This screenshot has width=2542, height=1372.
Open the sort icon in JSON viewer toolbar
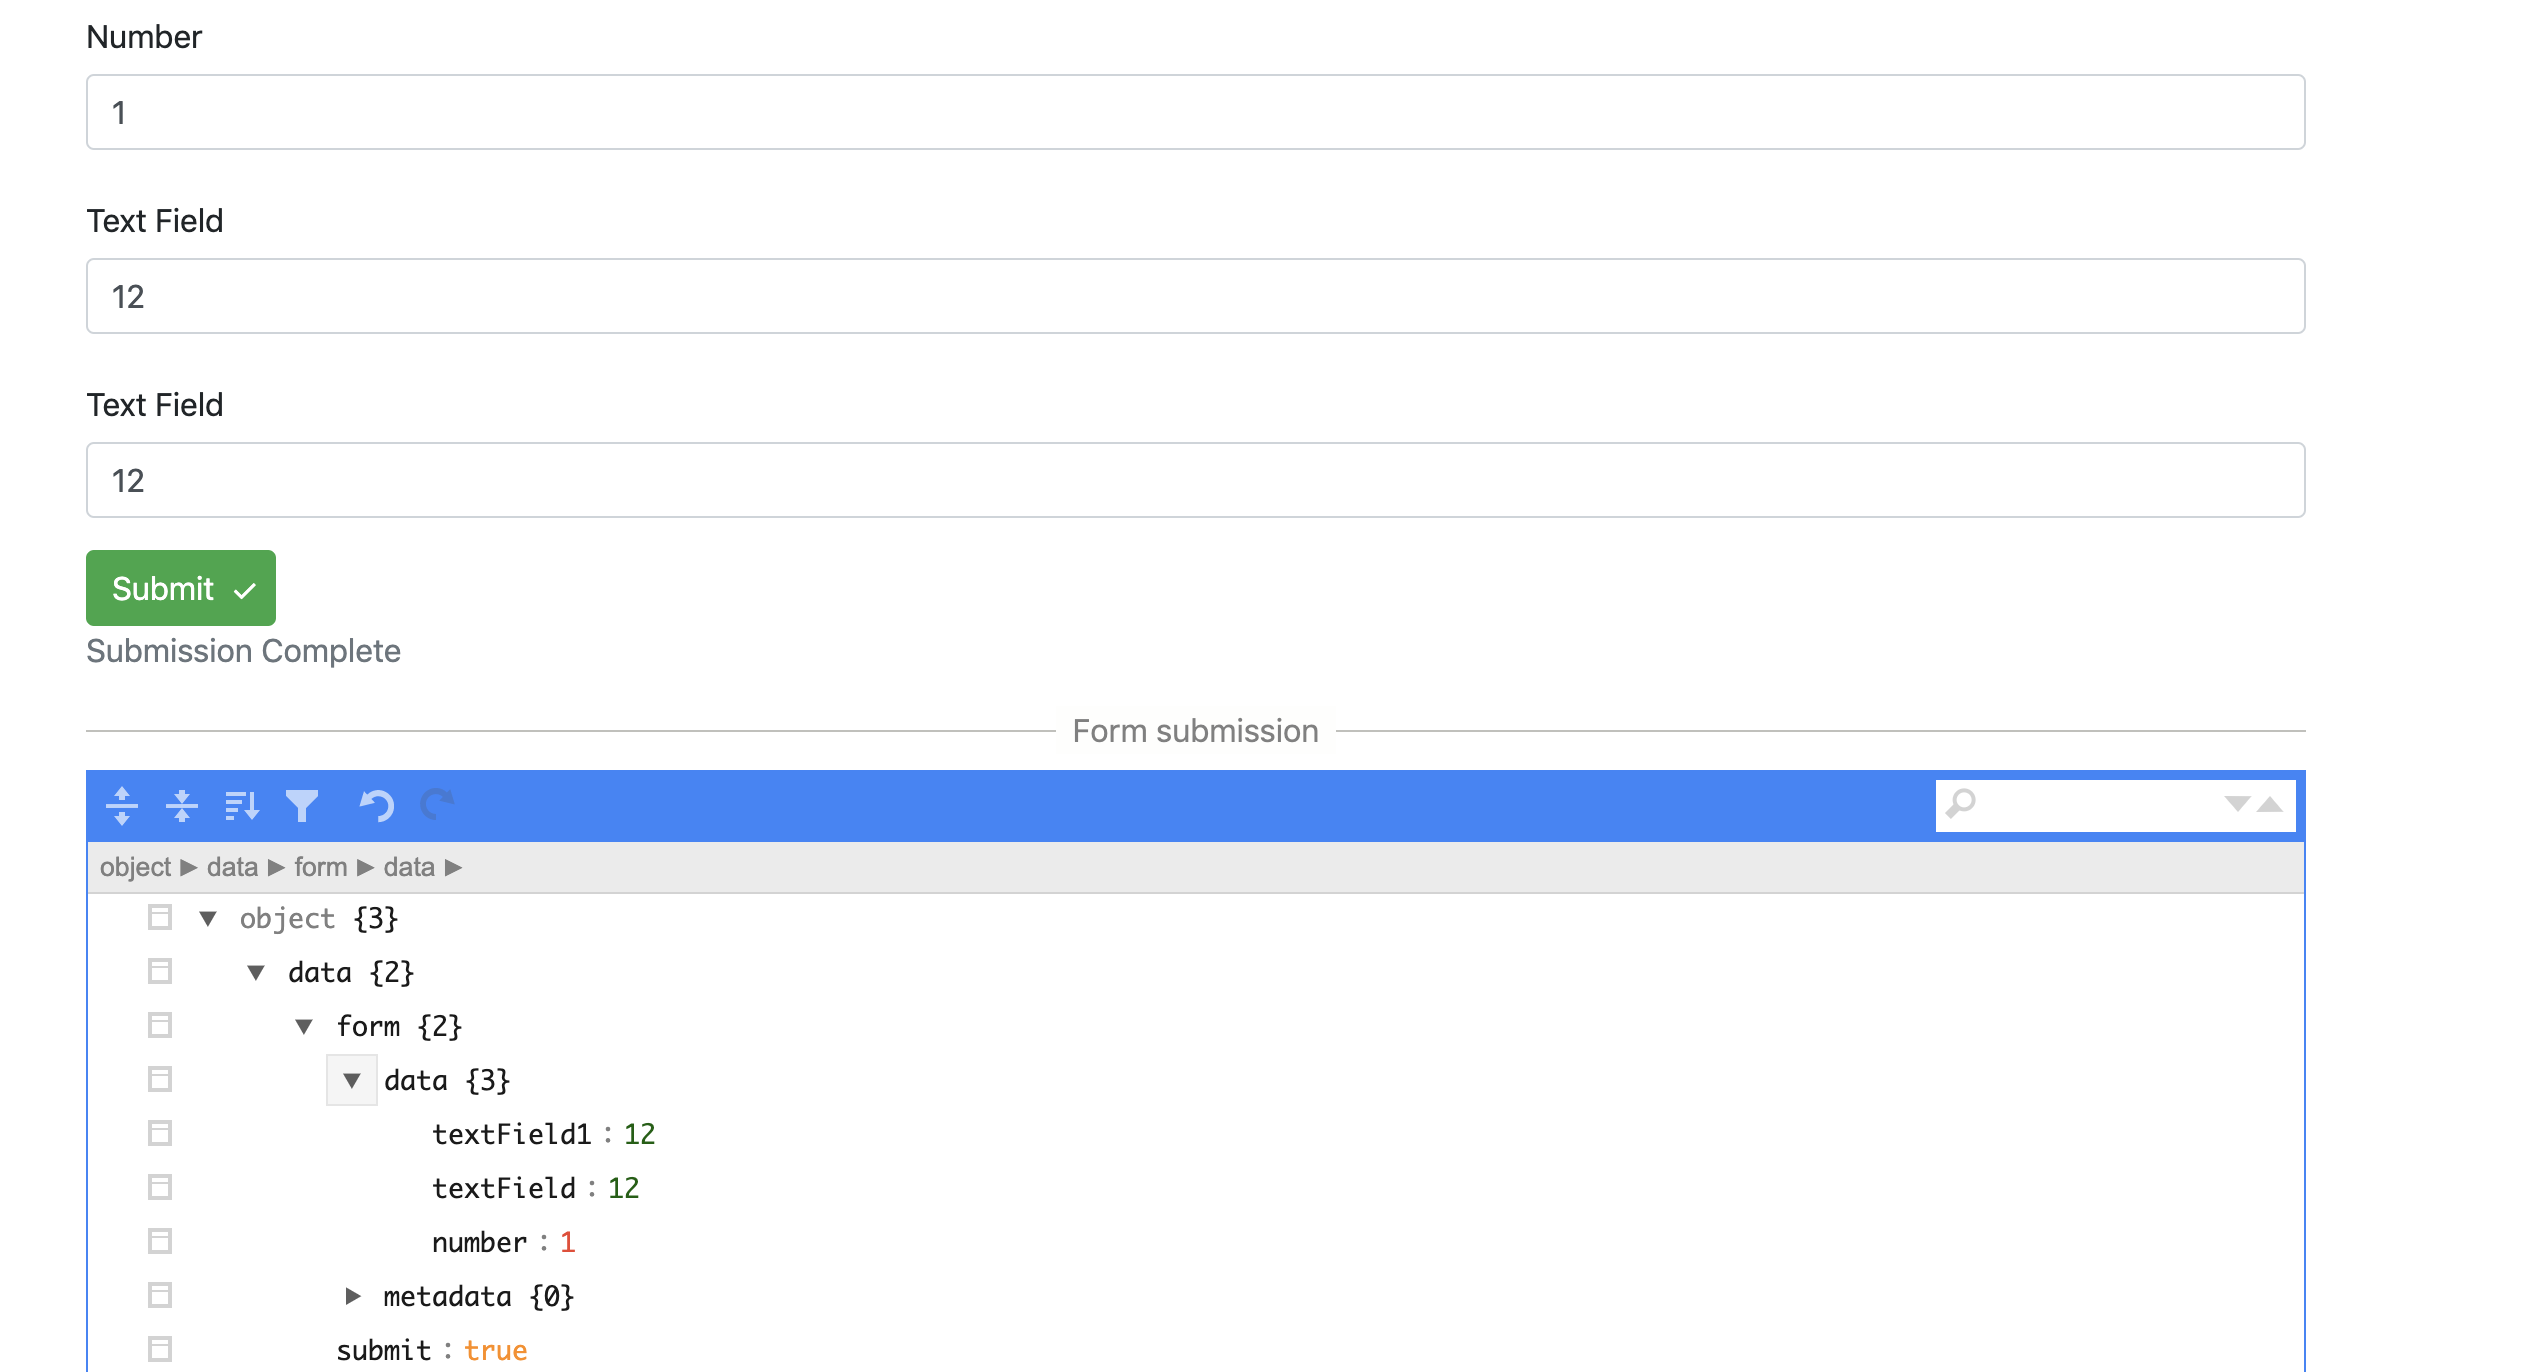tap(241, 805)
